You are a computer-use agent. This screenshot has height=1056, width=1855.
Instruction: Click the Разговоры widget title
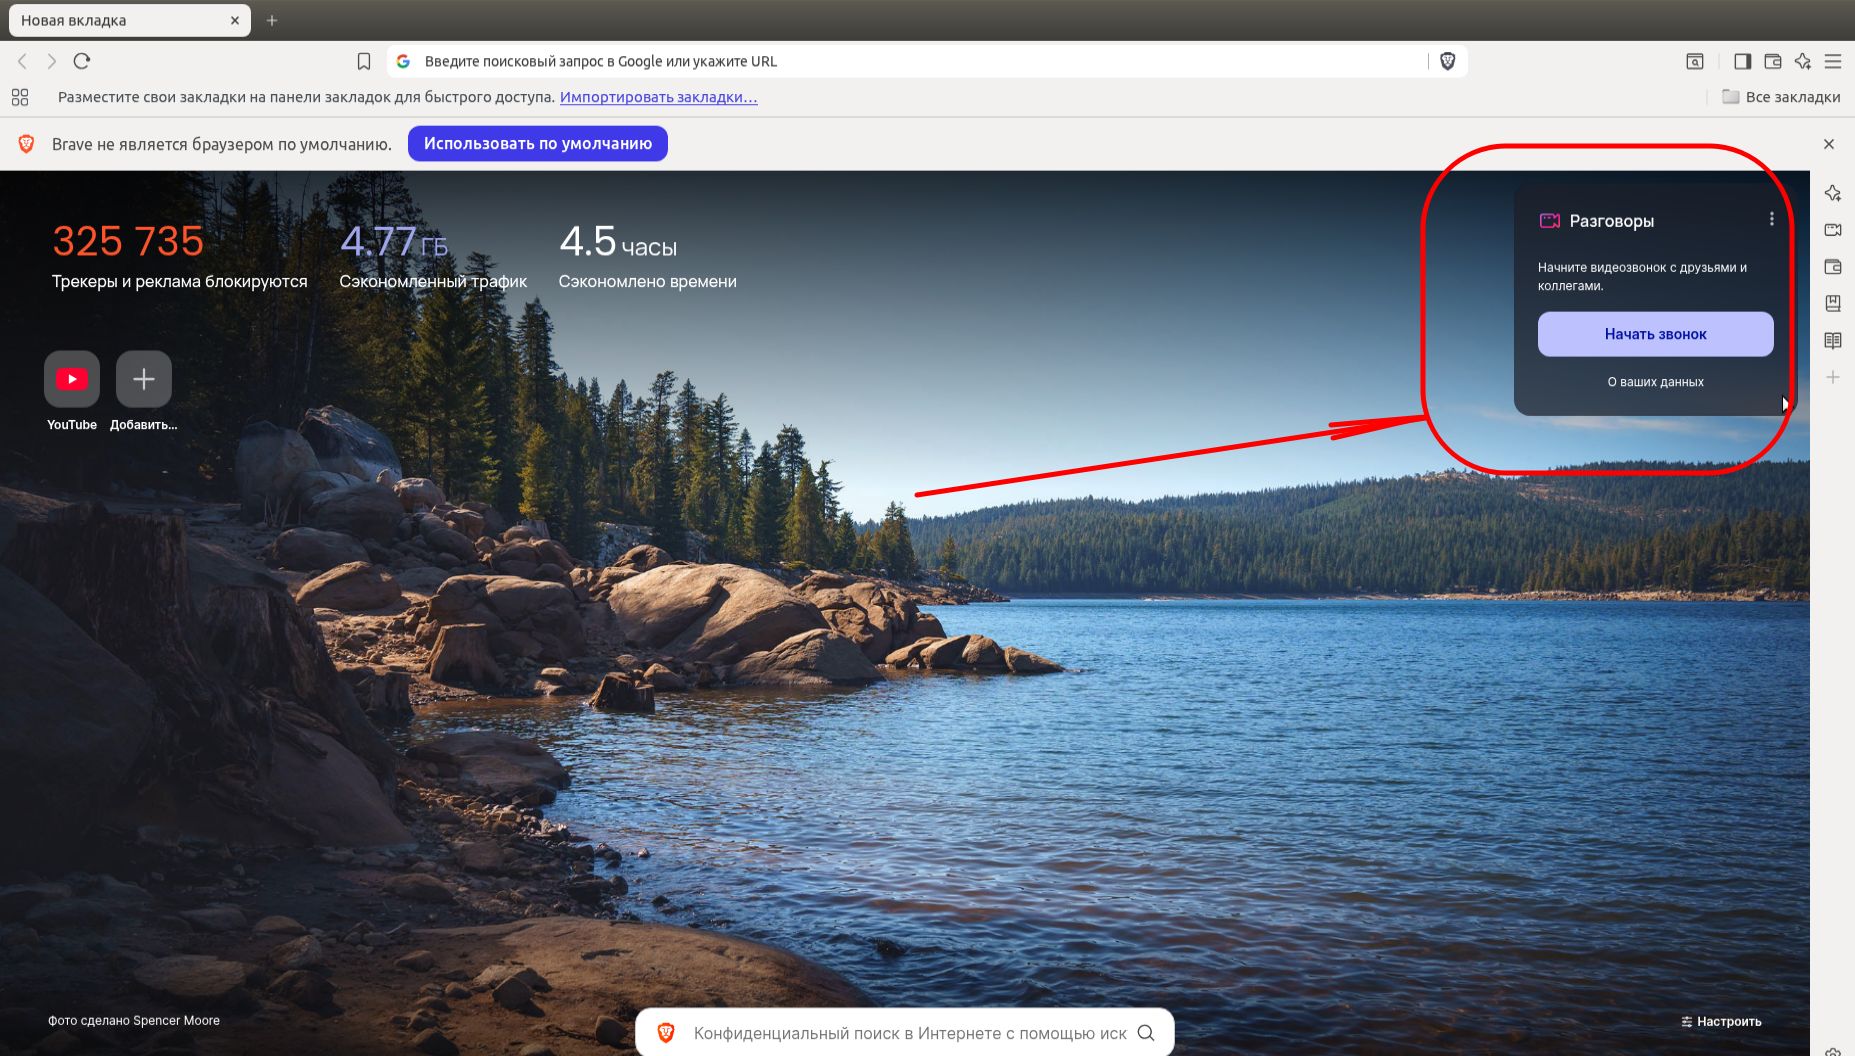click(x=1612, y=221)
